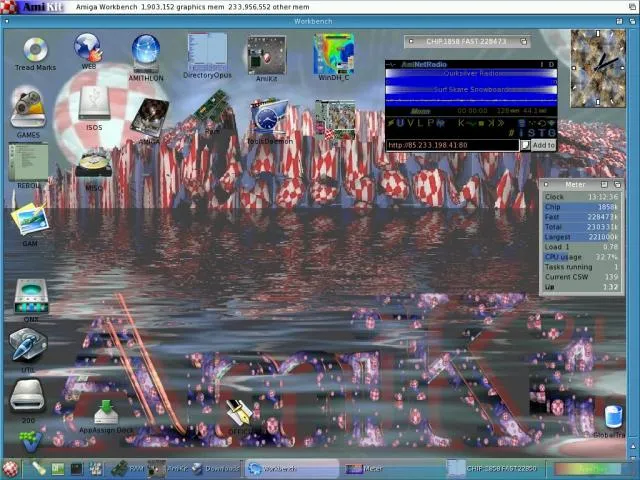The image size is (640, 480).
Task: Open the AmiKit drawer icon
Action: 266,54
